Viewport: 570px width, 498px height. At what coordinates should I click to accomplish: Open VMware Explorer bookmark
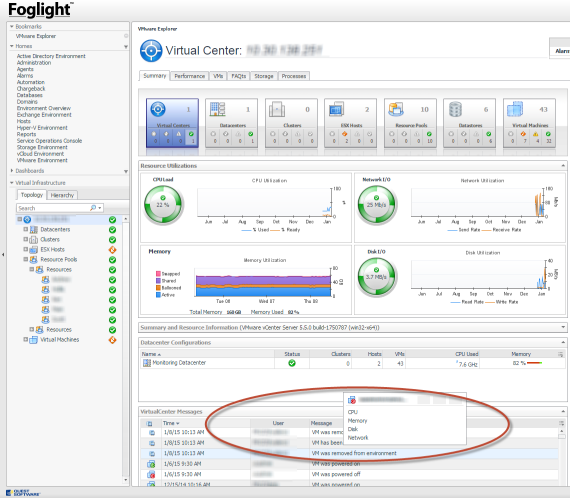36,36
